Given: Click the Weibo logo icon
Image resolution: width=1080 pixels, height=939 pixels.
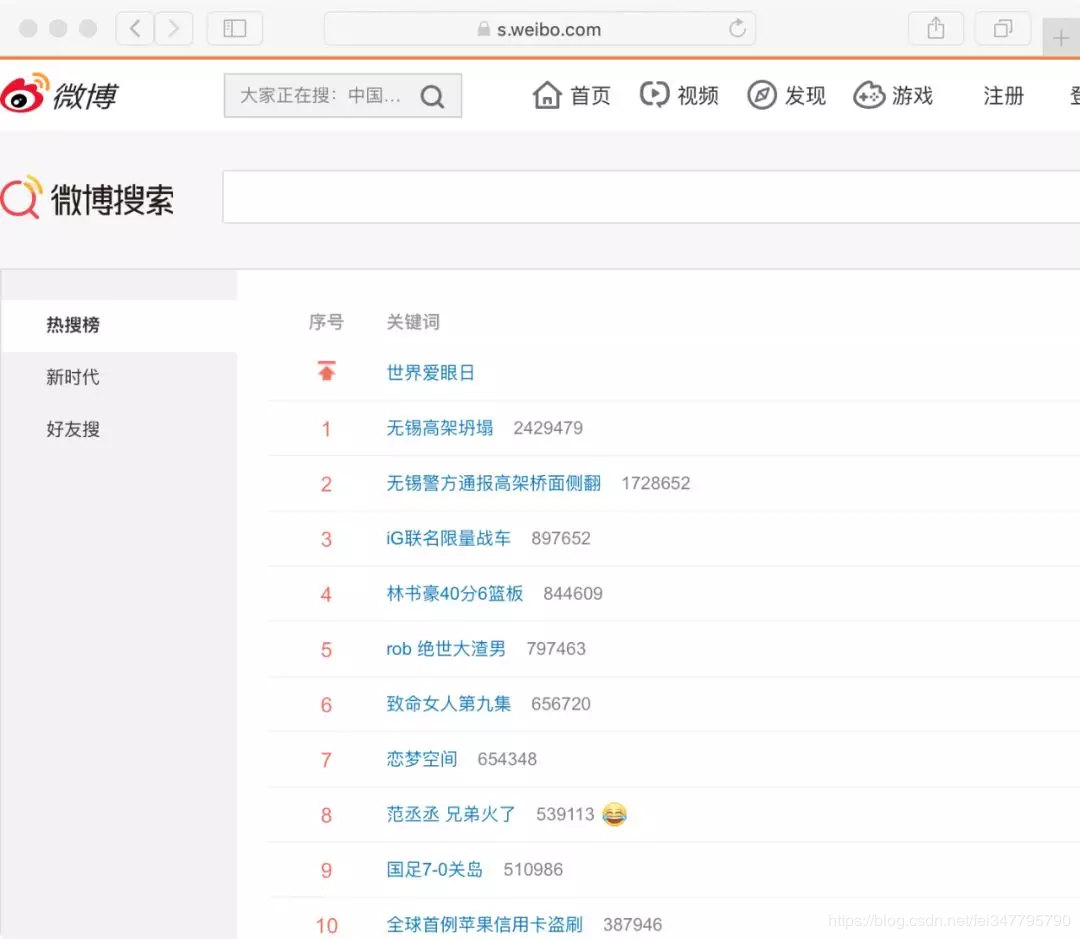Looking at the screenshot, I should [x=25, y=93].
